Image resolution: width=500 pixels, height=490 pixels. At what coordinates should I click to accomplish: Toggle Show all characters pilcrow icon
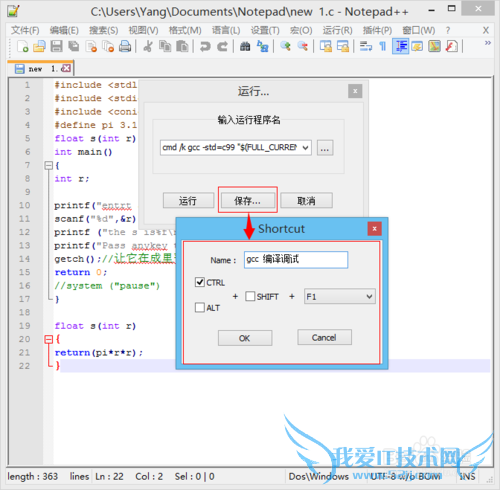point(383,46)
